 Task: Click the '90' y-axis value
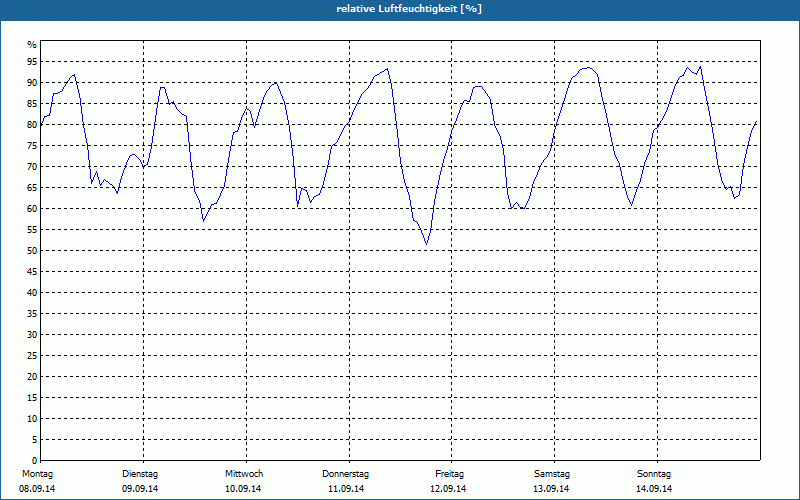pyautogui.click(x=32, y=83)
